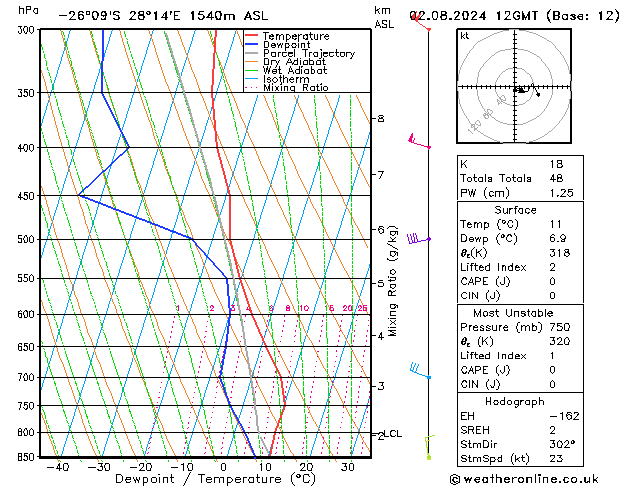Click the 30 temperature axis label
The height and width of the screenshot is (486, 629).
[x=347, y=467]
